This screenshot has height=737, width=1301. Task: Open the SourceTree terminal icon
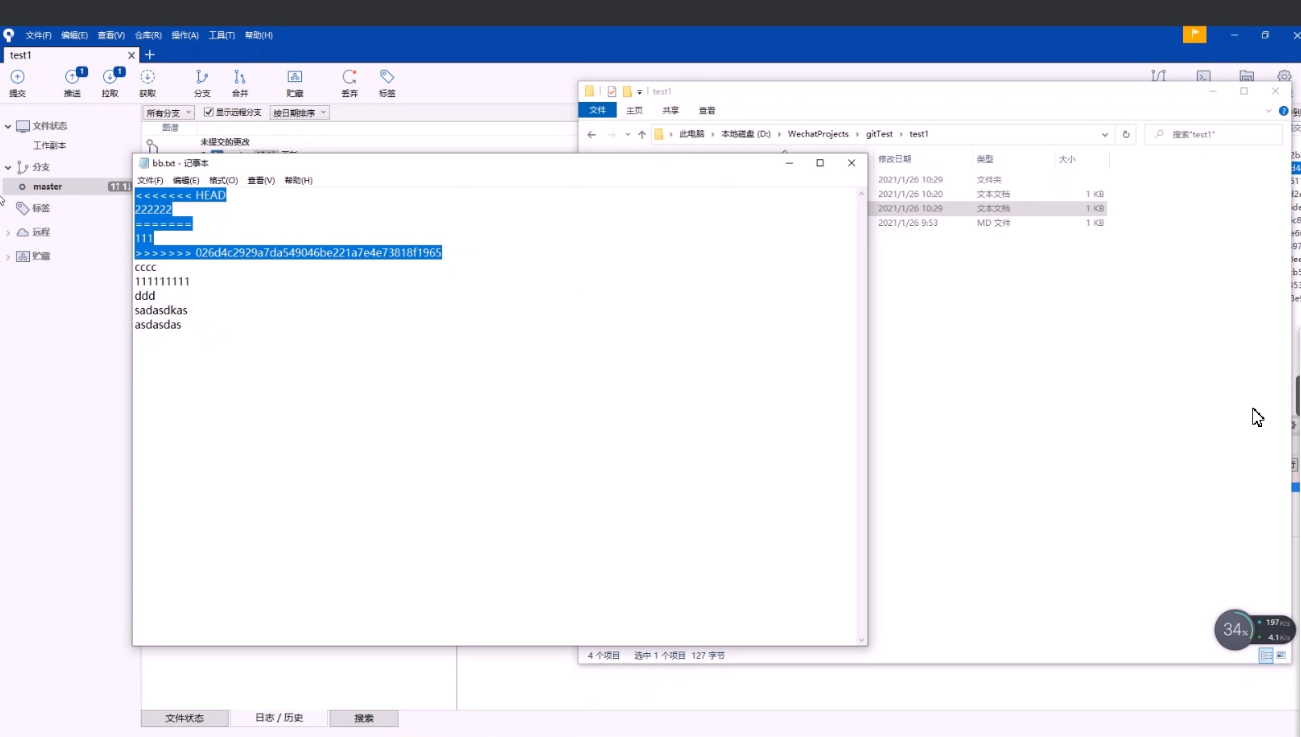click(1204, 76)
